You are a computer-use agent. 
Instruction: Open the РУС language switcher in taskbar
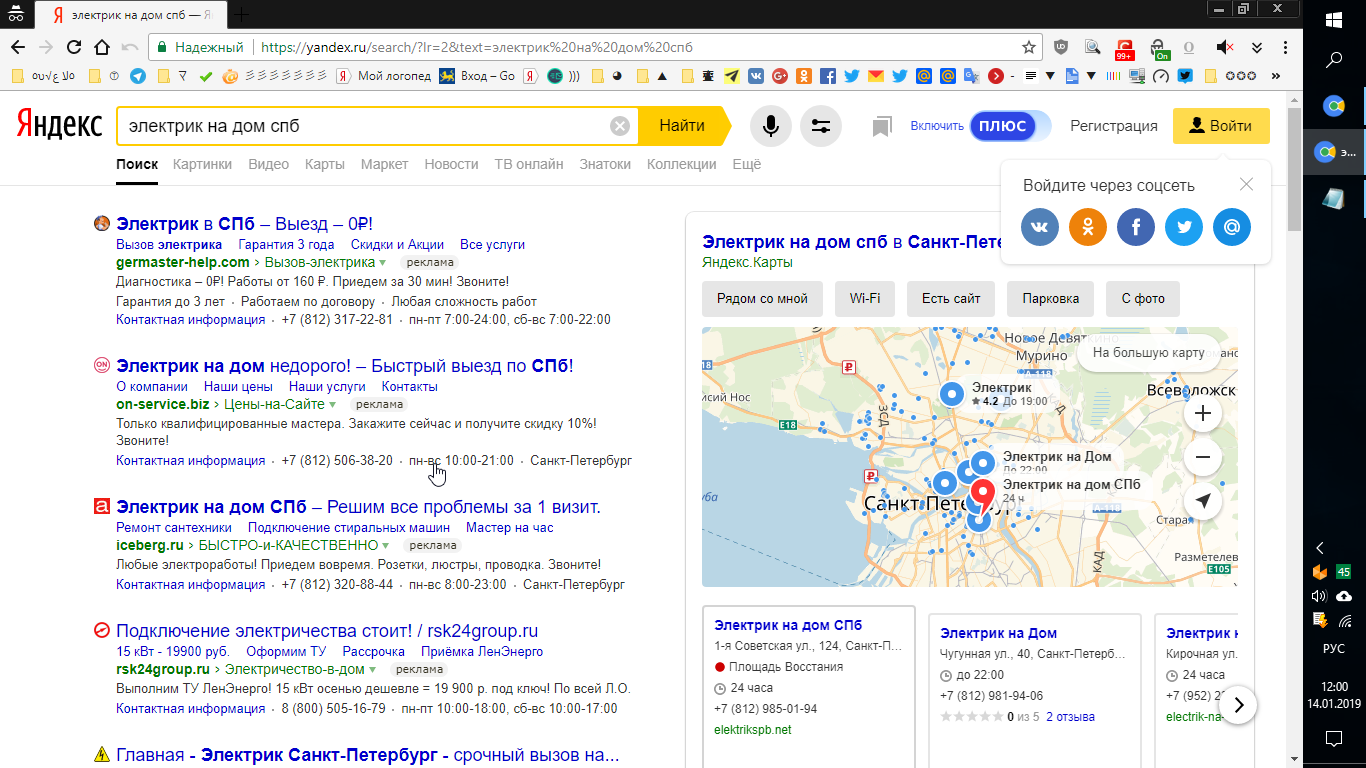1334,649
